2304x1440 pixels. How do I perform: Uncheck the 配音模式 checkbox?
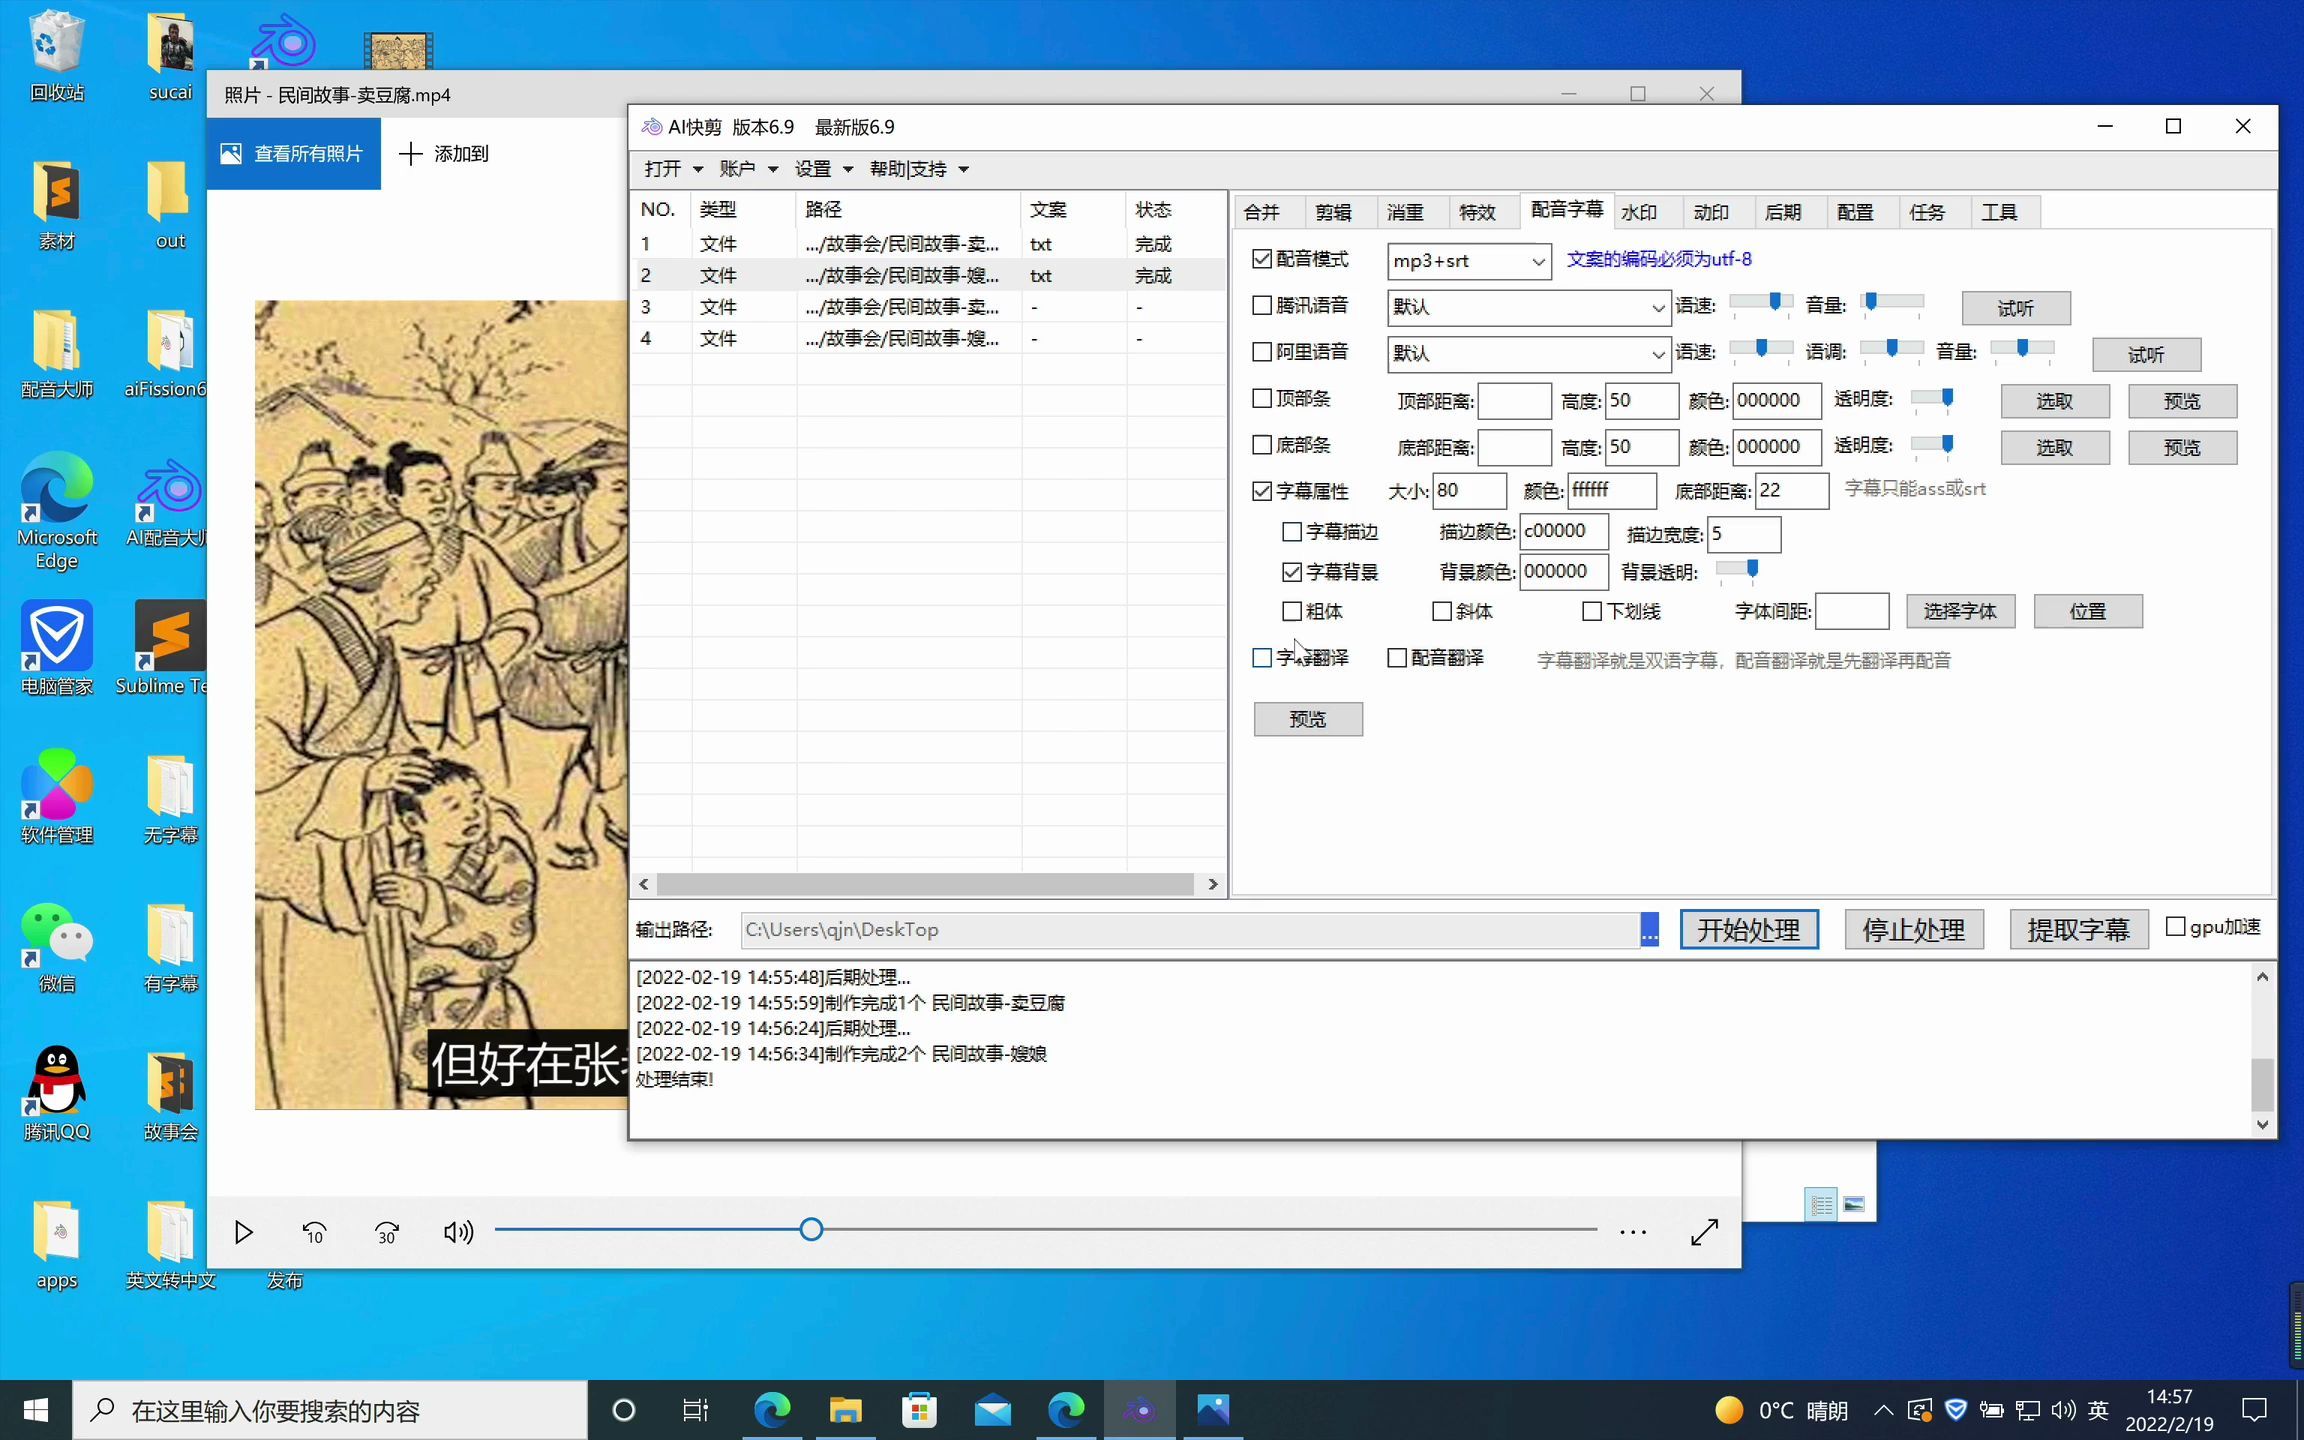tap(1262, 259)
